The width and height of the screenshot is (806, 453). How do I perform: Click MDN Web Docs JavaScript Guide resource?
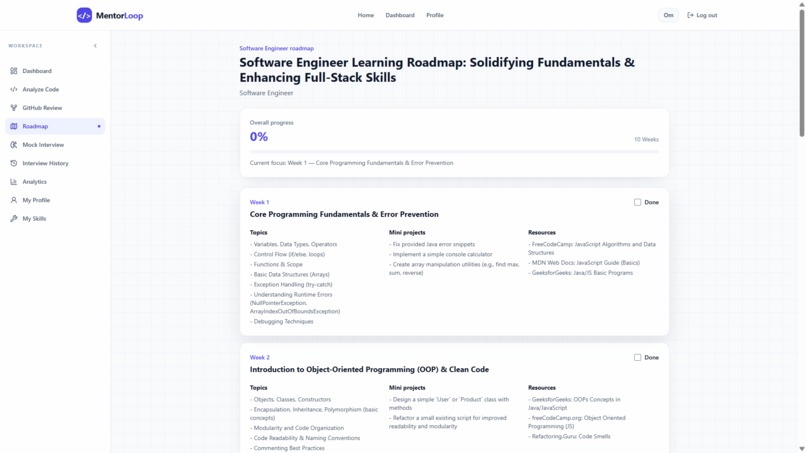pos(584,263)
